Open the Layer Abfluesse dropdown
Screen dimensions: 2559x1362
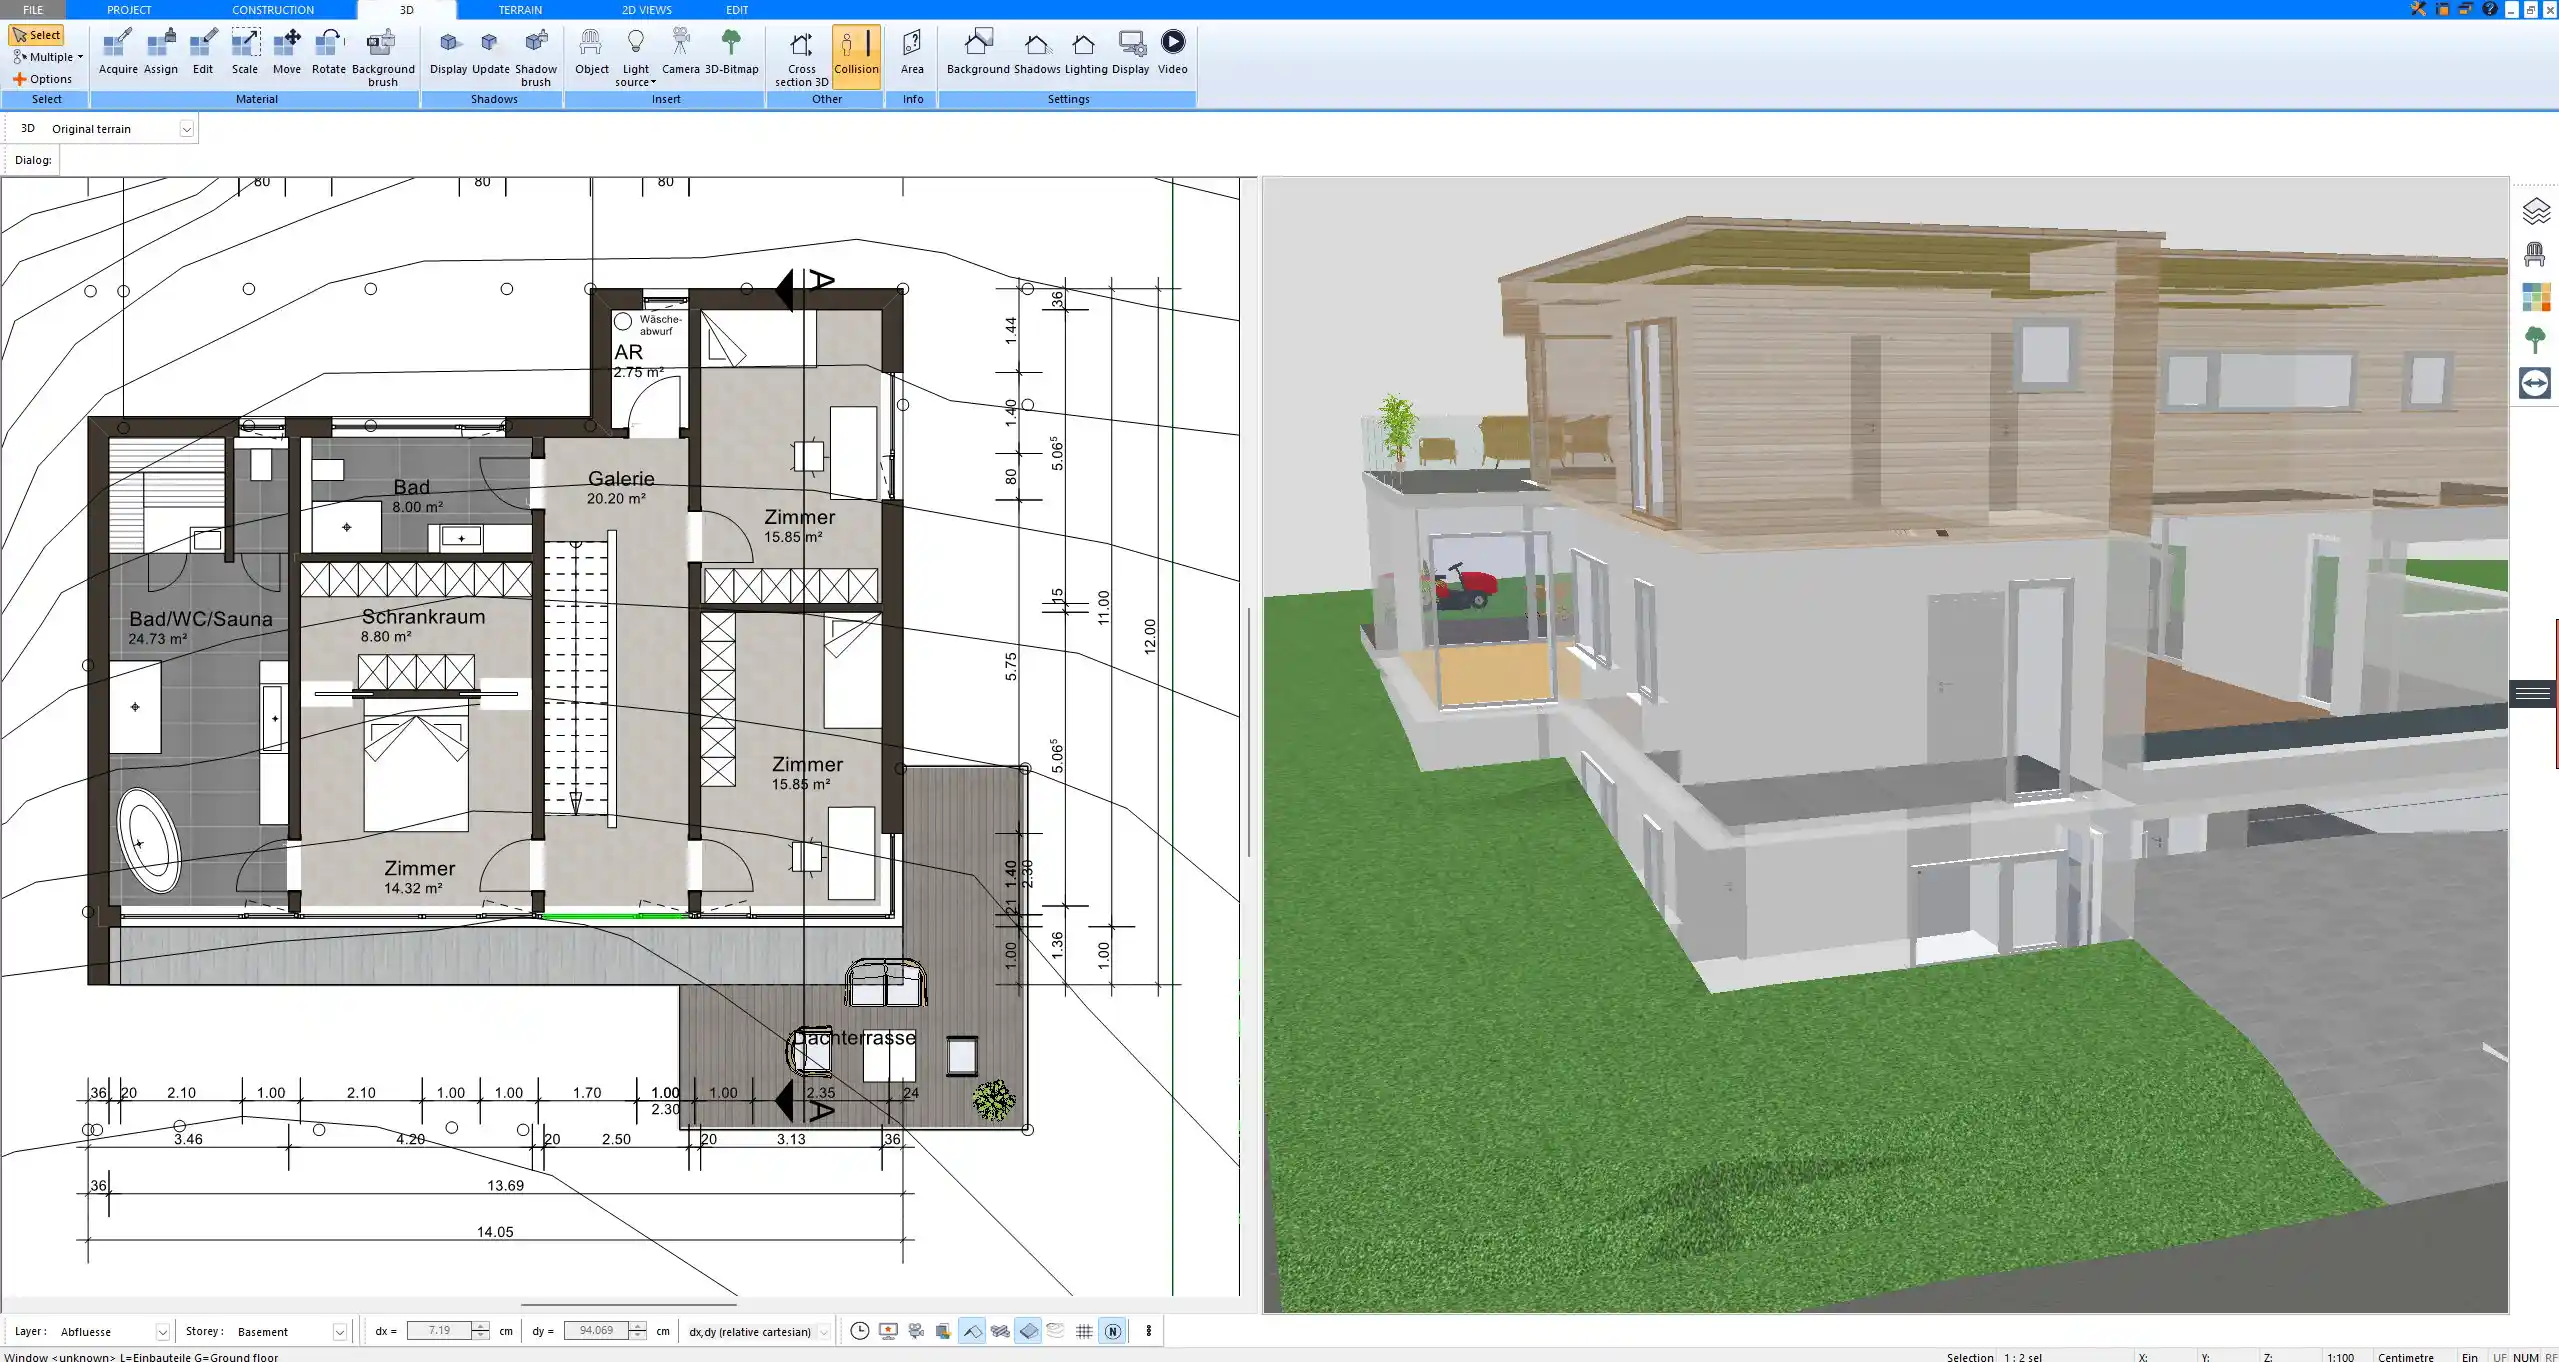point(162,1332)
